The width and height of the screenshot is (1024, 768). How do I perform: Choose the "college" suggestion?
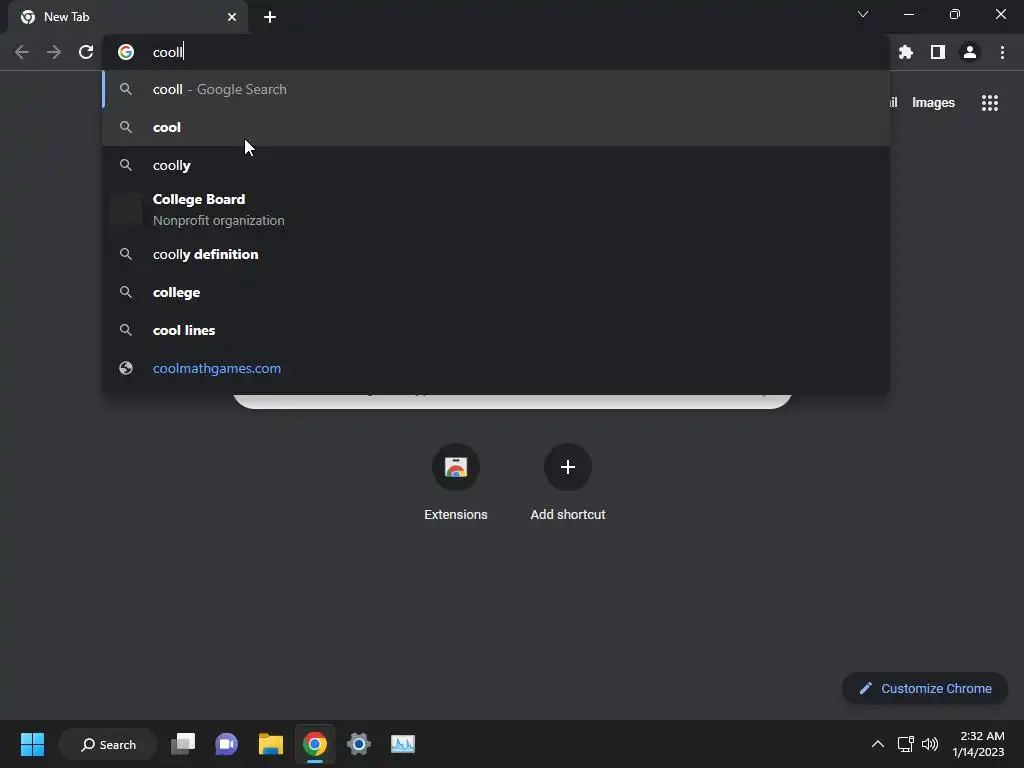(x=496, y=292)
